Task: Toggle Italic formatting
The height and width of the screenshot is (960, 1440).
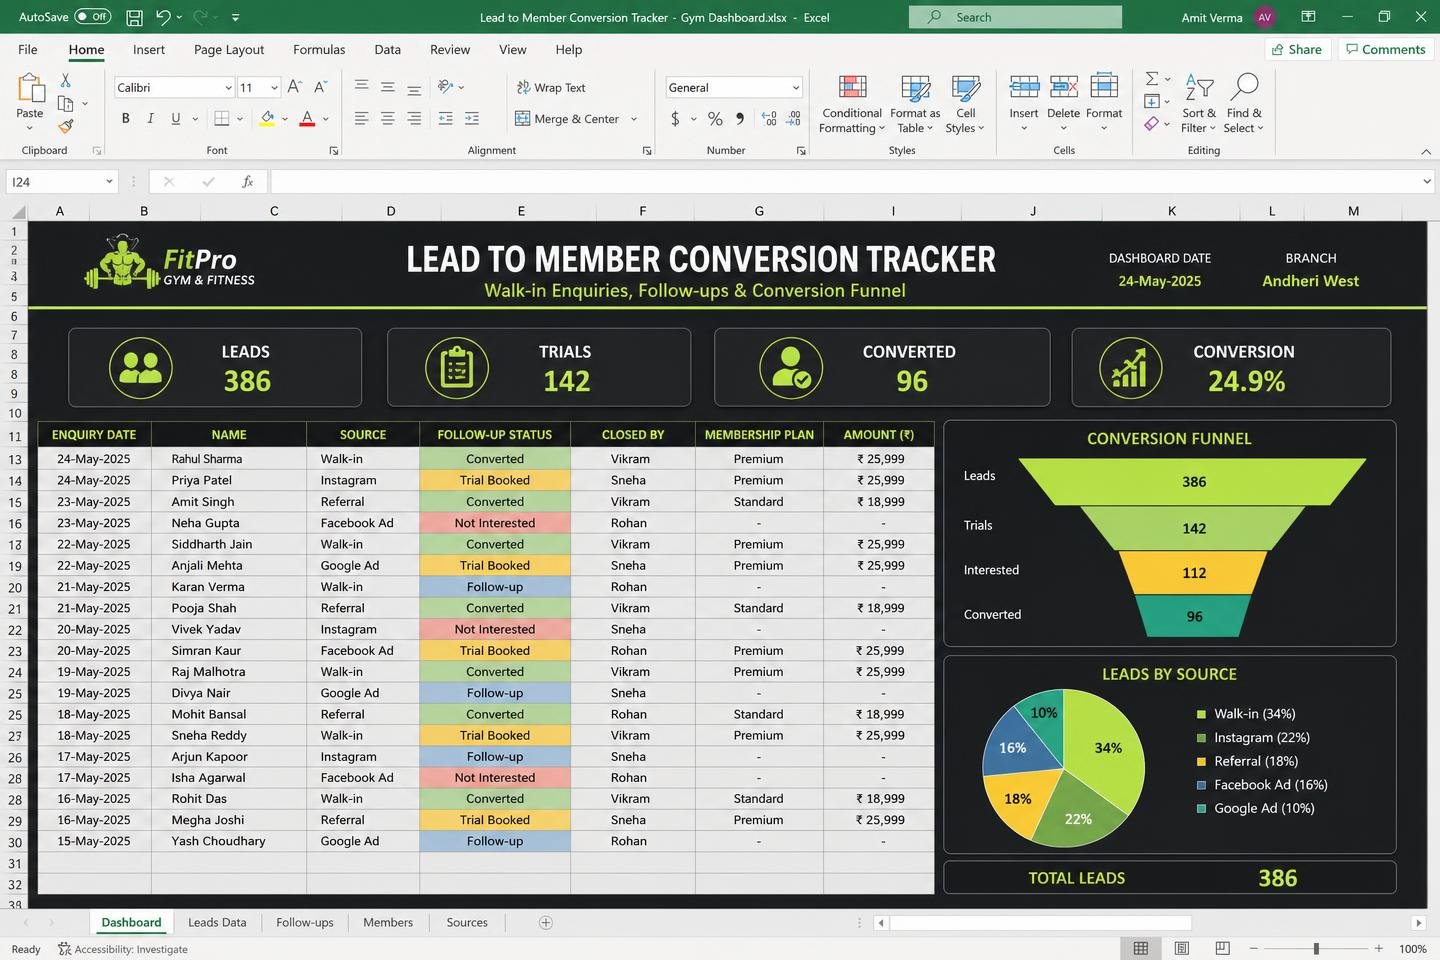Action: [150, 118]
